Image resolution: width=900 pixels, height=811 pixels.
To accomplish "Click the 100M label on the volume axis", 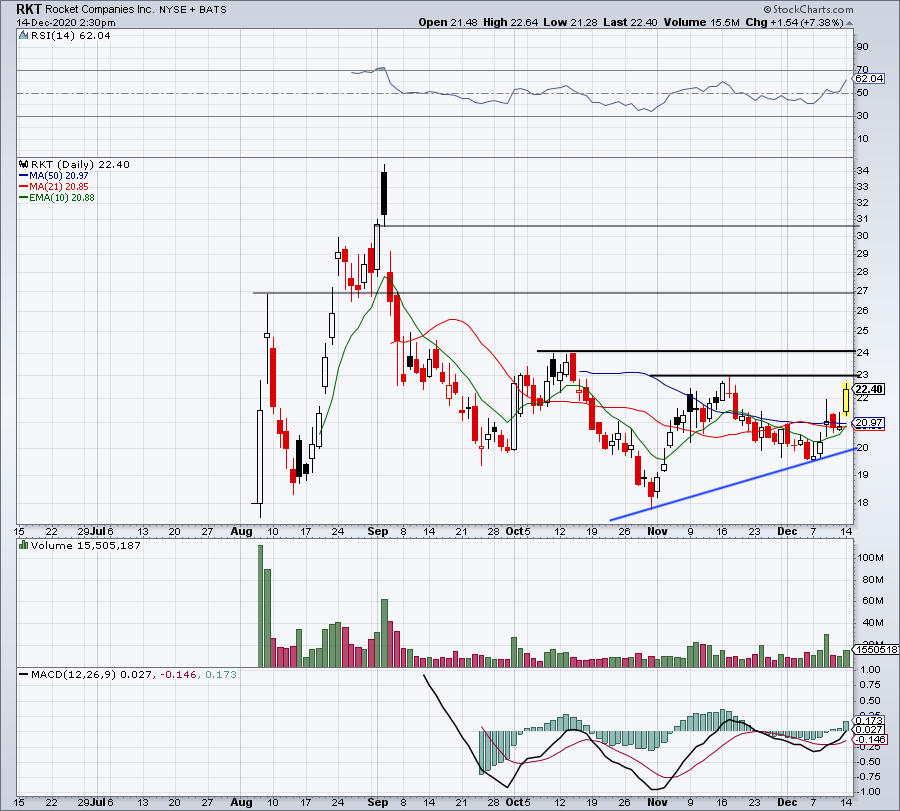I will click(871, 557).
